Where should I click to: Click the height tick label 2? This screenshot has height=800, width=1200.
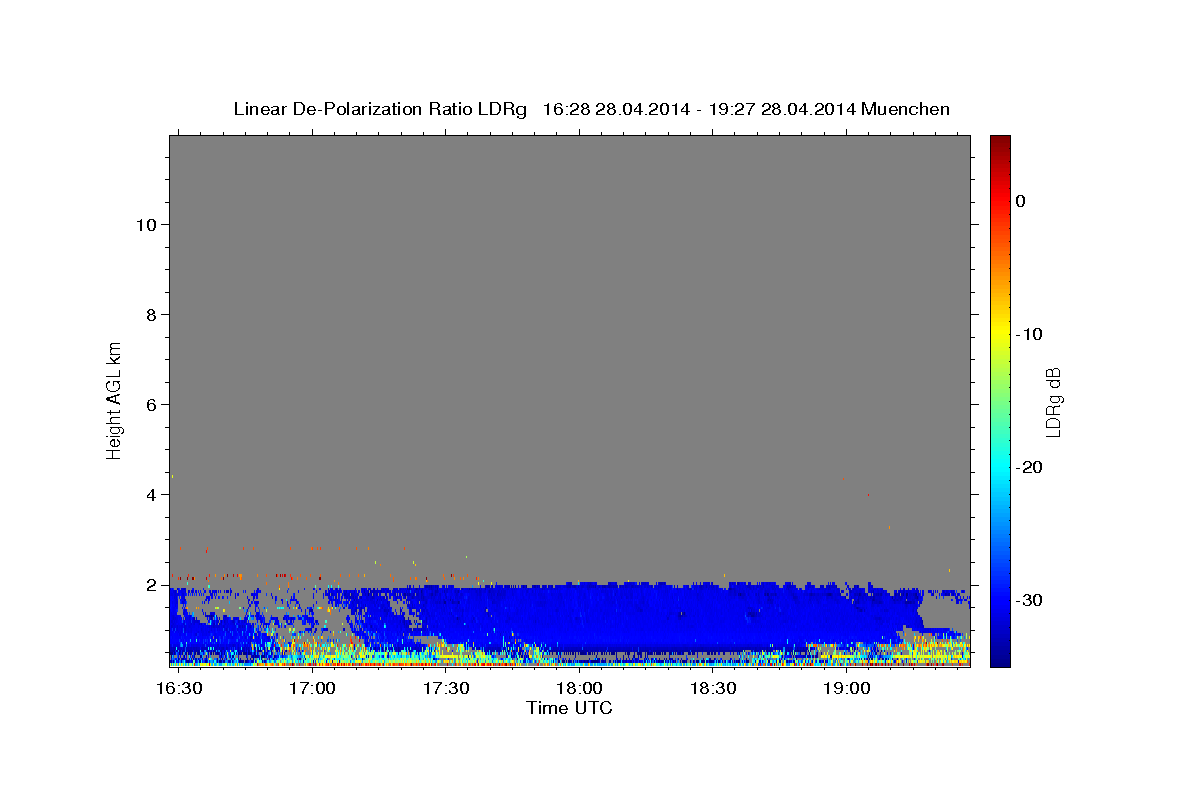151,585
